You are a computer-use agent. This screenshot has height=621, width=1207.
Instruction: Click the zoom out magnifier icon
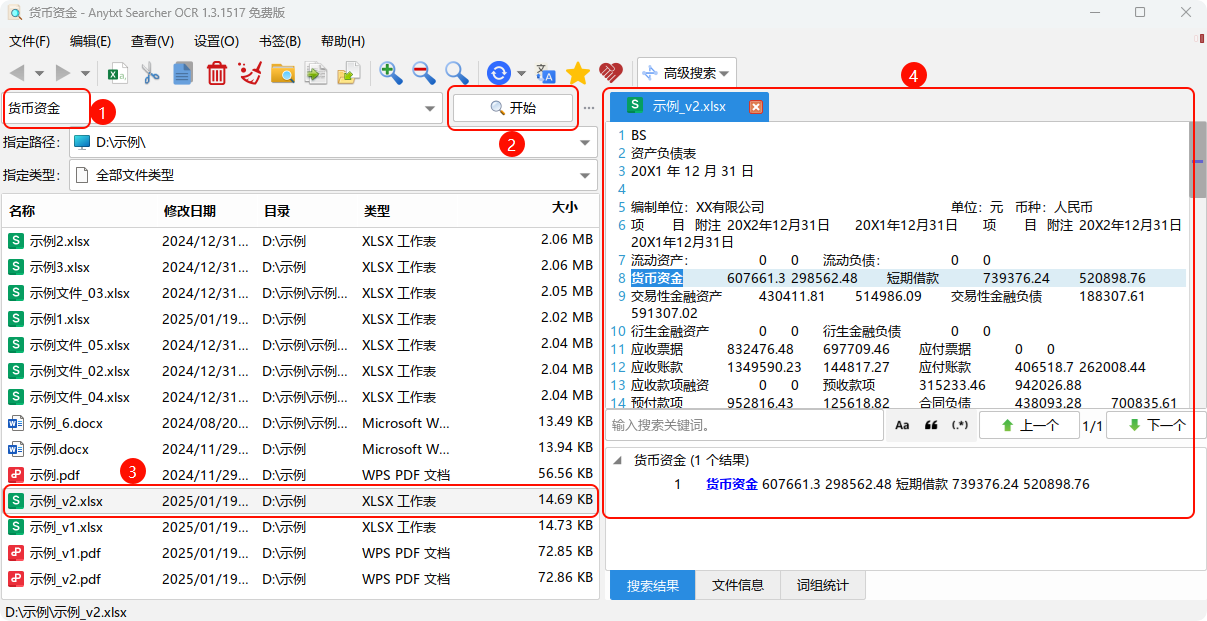423,73
